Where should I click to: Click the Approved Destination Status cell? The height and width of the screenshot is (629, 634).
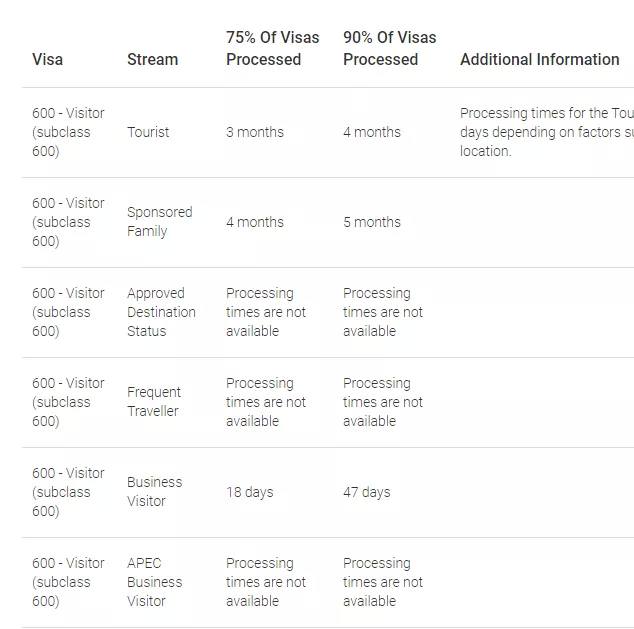tap(161, 312)
